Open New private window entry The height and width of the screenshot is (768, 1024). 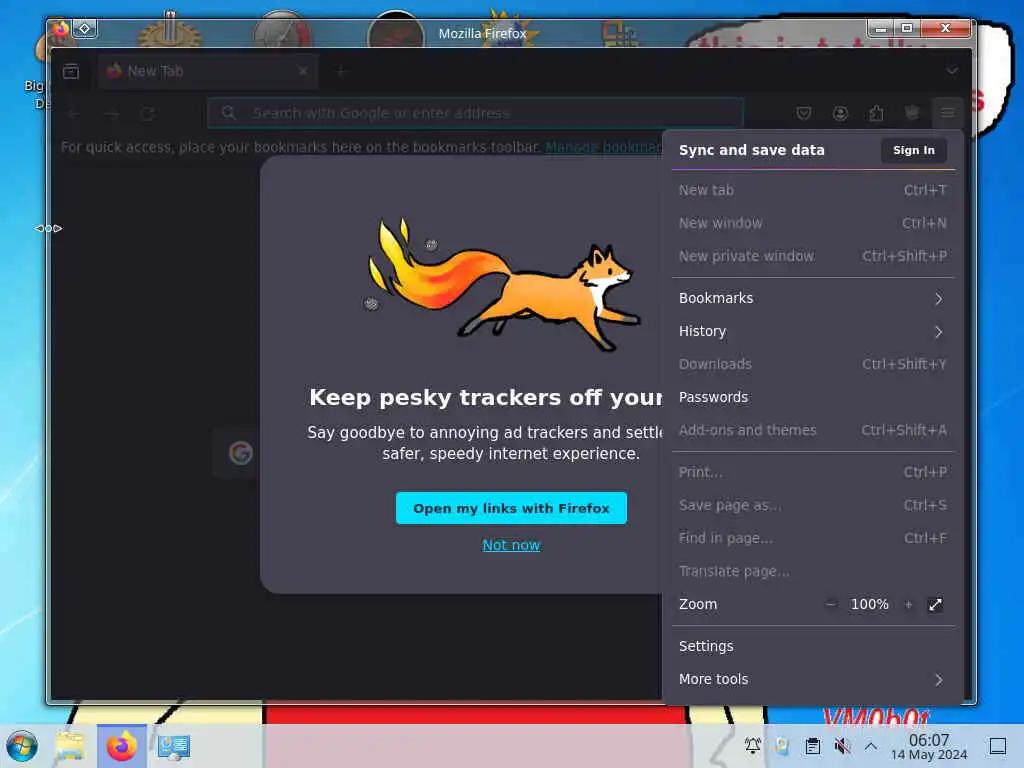point(812,256)
